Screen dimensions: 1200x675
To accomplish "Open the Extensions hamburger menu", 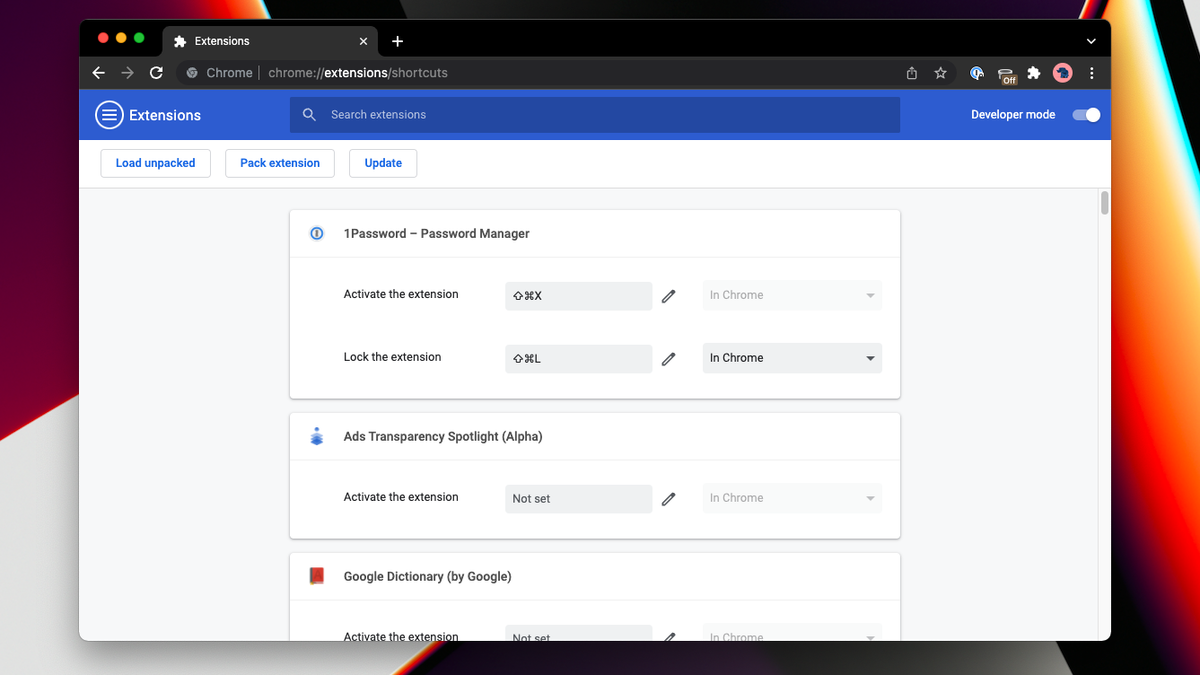I will point(109,114).
